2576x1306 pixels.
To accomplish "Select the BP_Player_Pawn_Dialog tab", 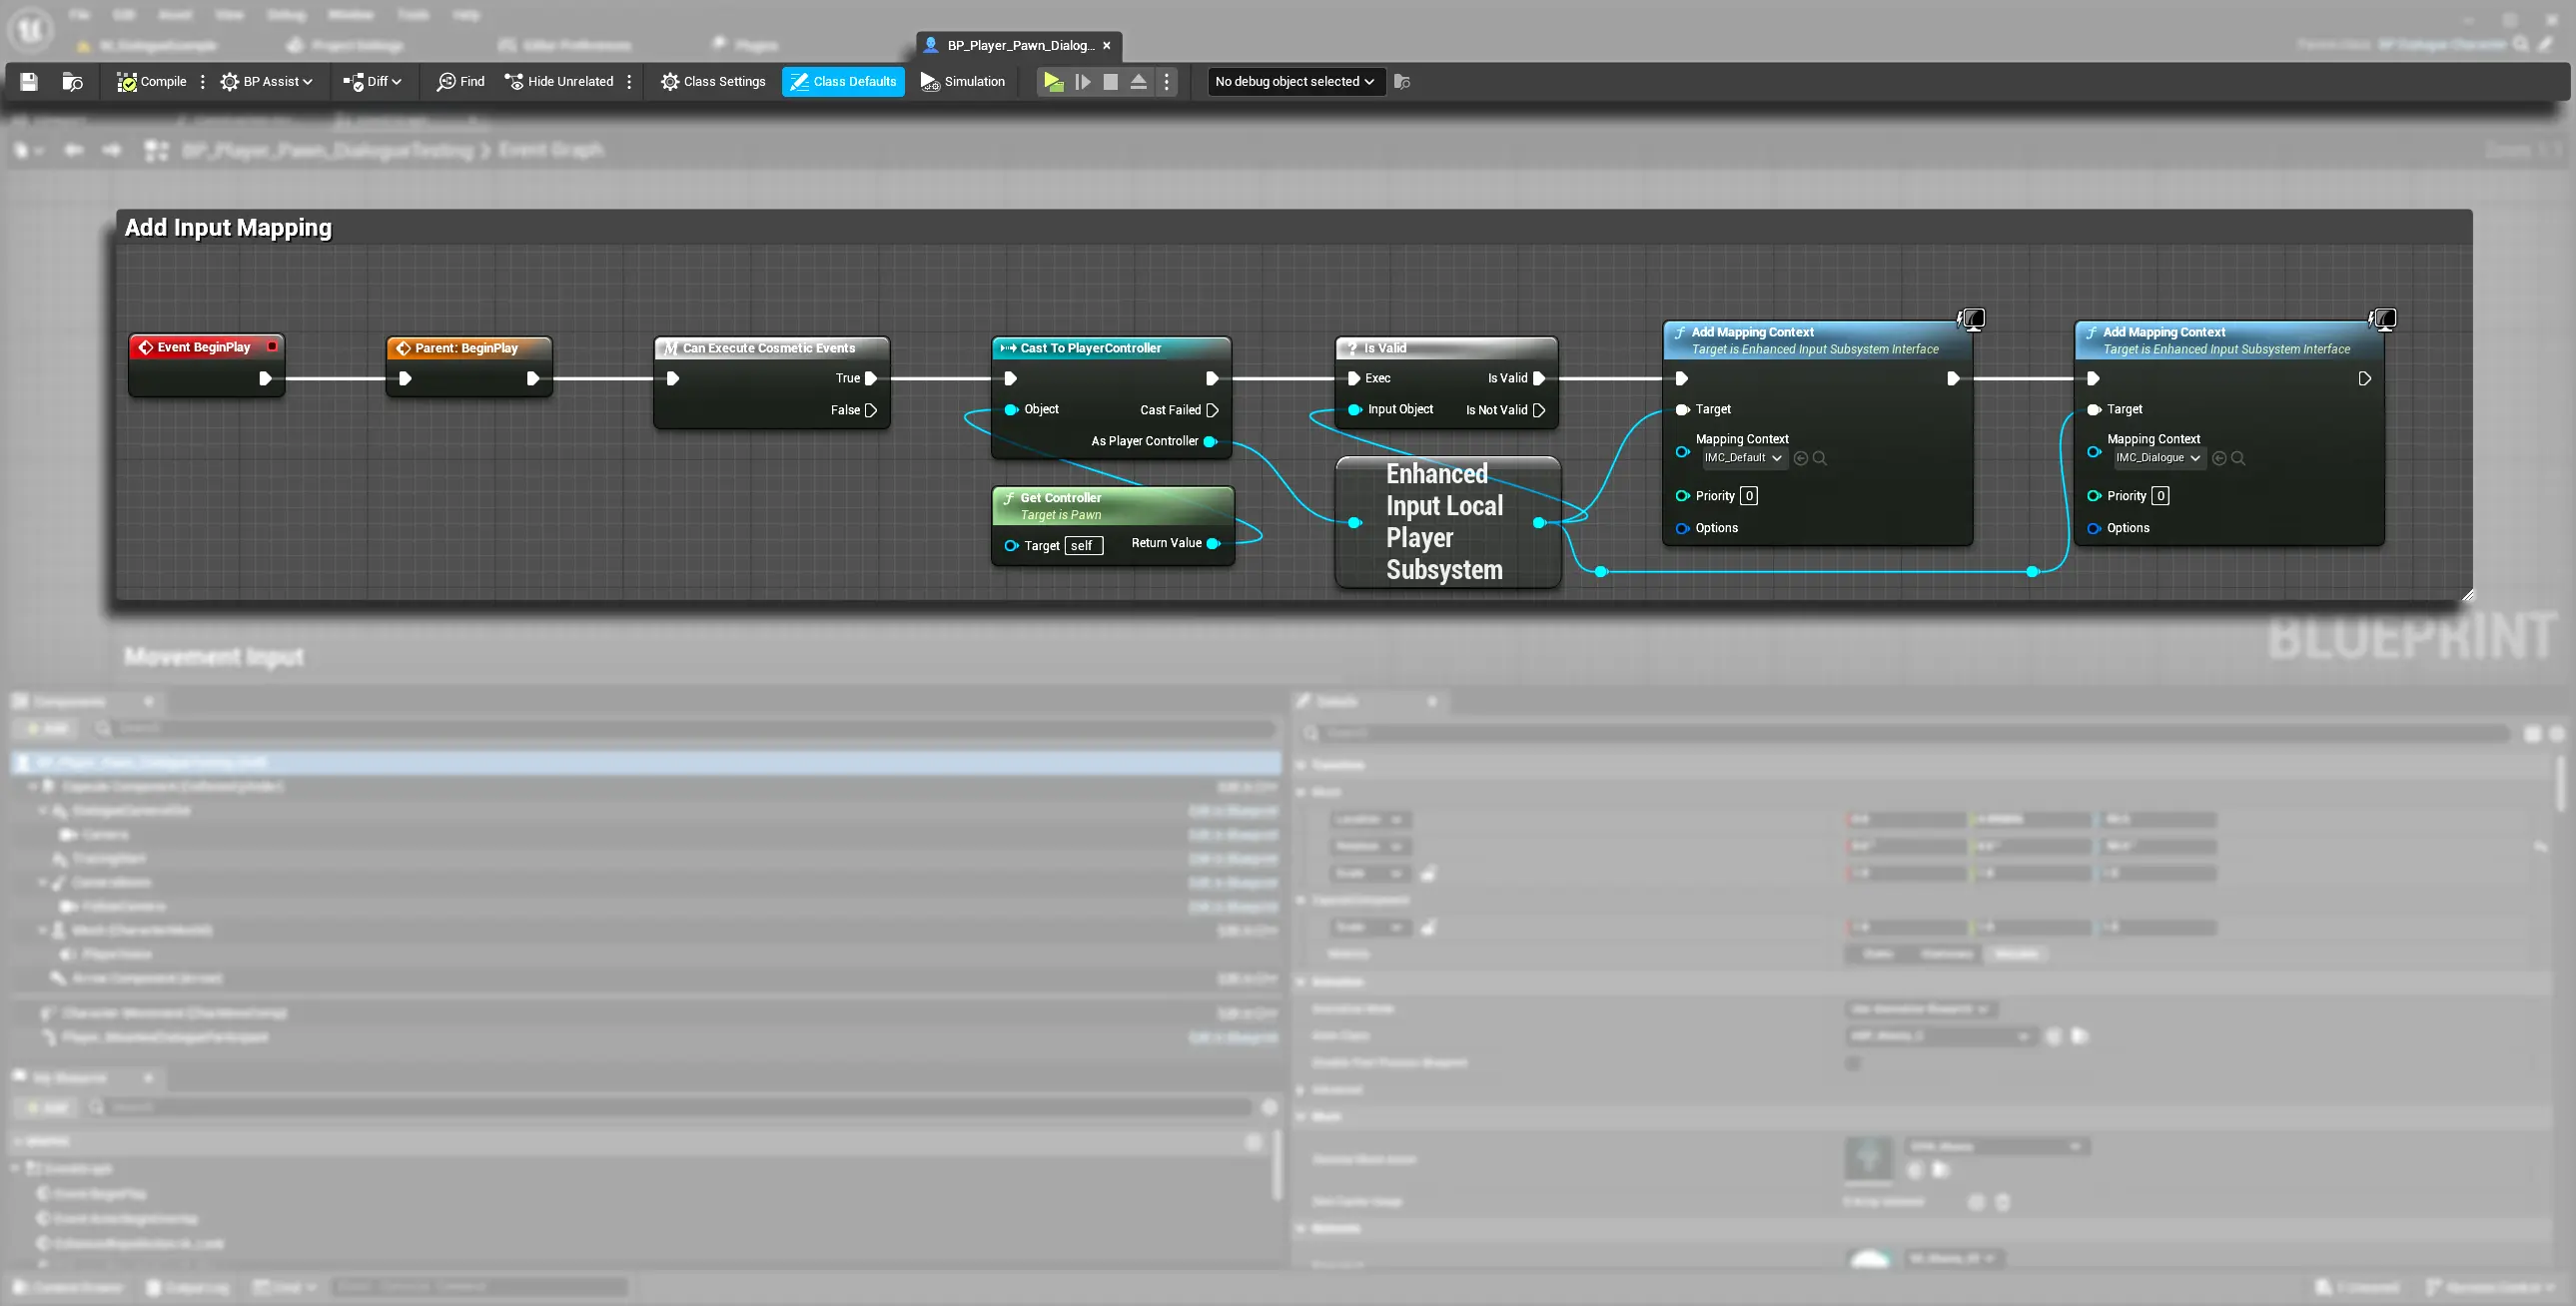I will tap(1019, 46).
